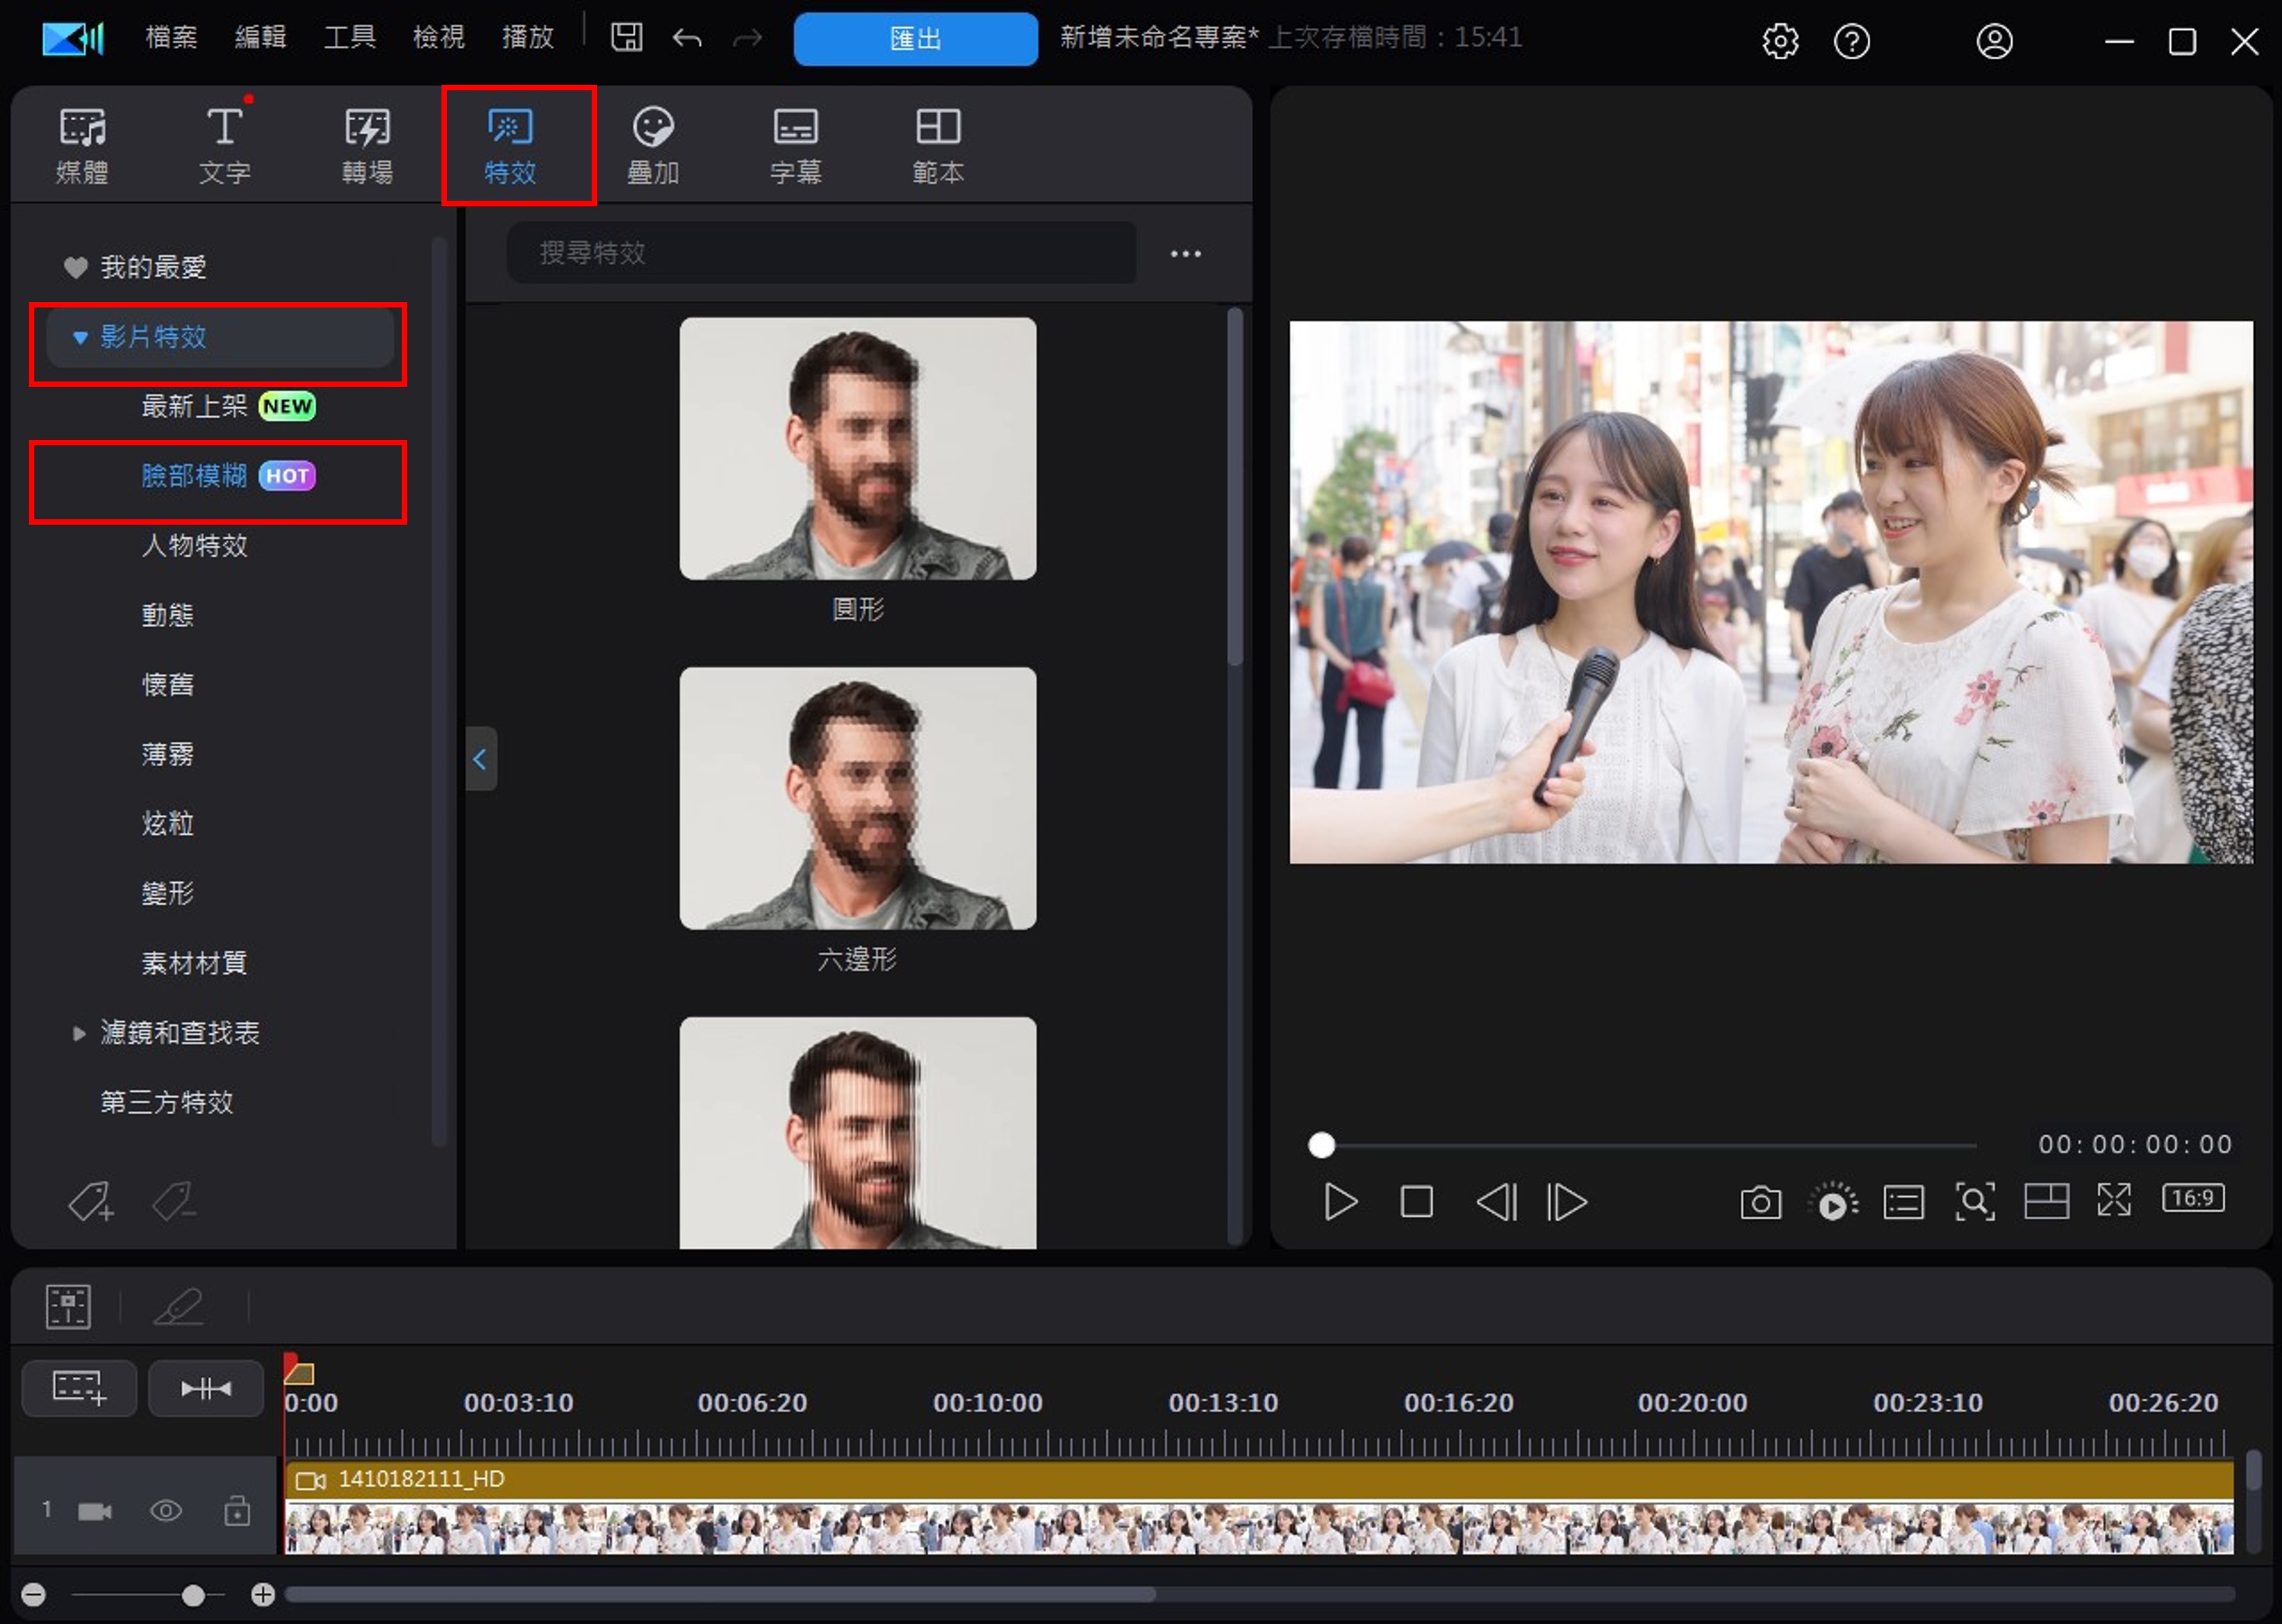Click the preview zoom magnifier icon

click(x=1974, y=1202)
